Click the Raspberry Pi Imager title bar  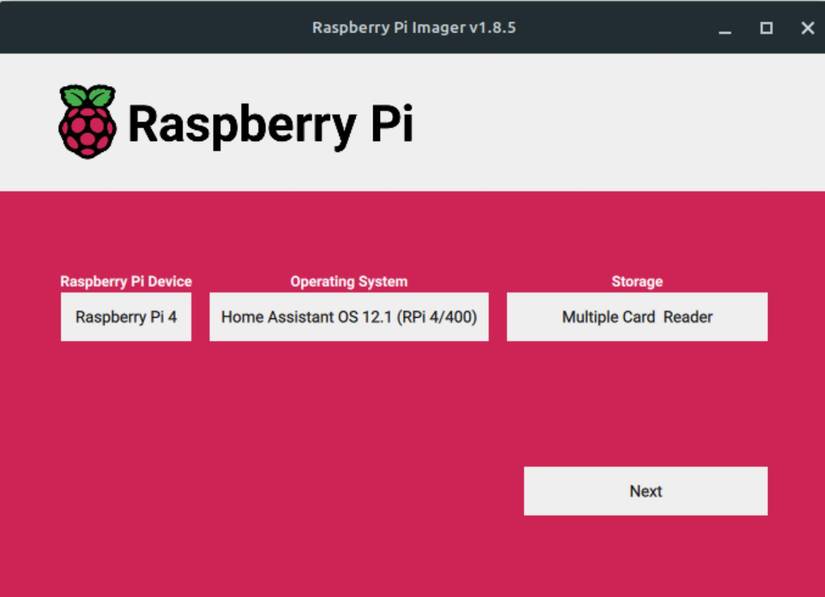pos(412,27)
